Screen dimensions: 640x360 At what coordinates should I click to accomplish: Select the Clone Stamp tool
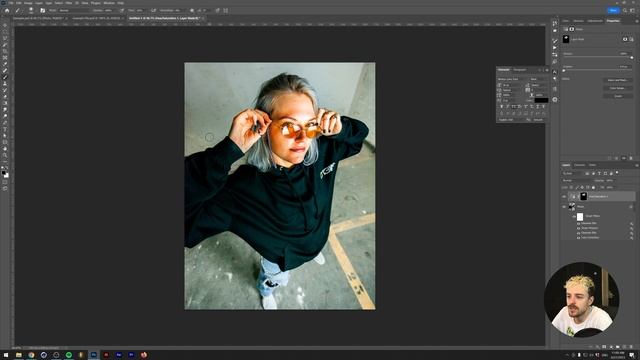tap(5, 84)
